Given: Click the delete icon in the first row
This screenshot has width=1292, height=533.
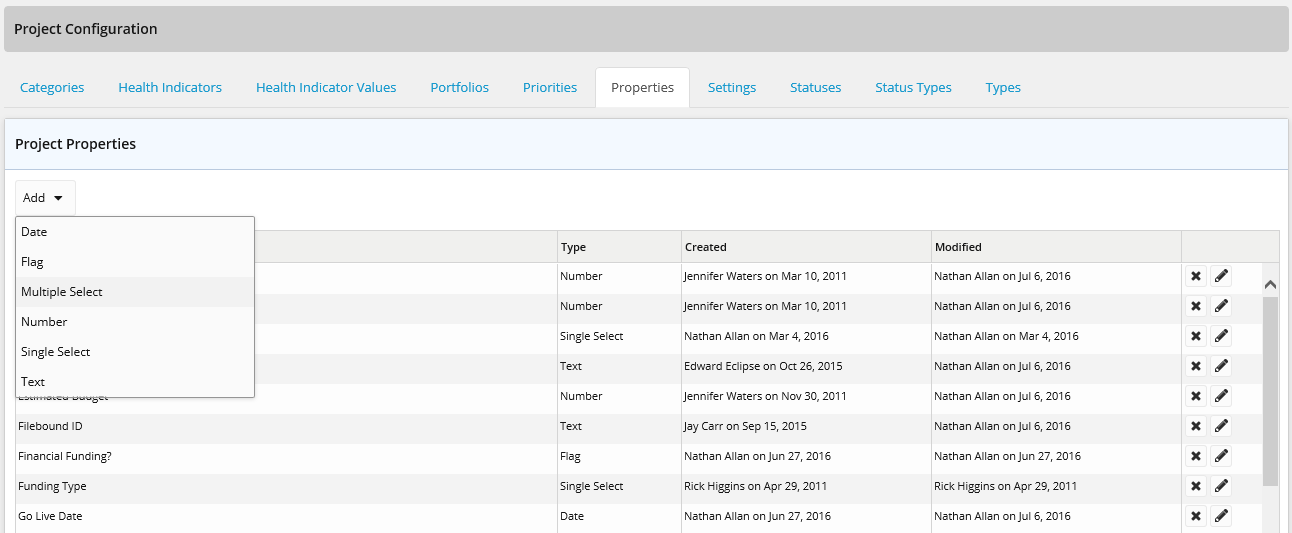Looking at the screenshot, I should [1195, 276].
